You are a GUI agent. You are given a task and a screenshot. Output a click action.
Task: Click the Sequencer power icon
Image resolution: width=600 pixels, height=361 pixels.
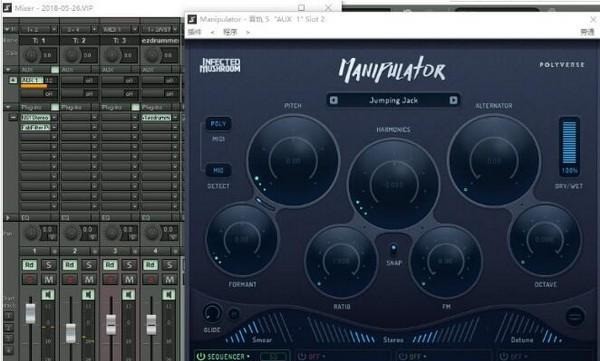(201, 356)
